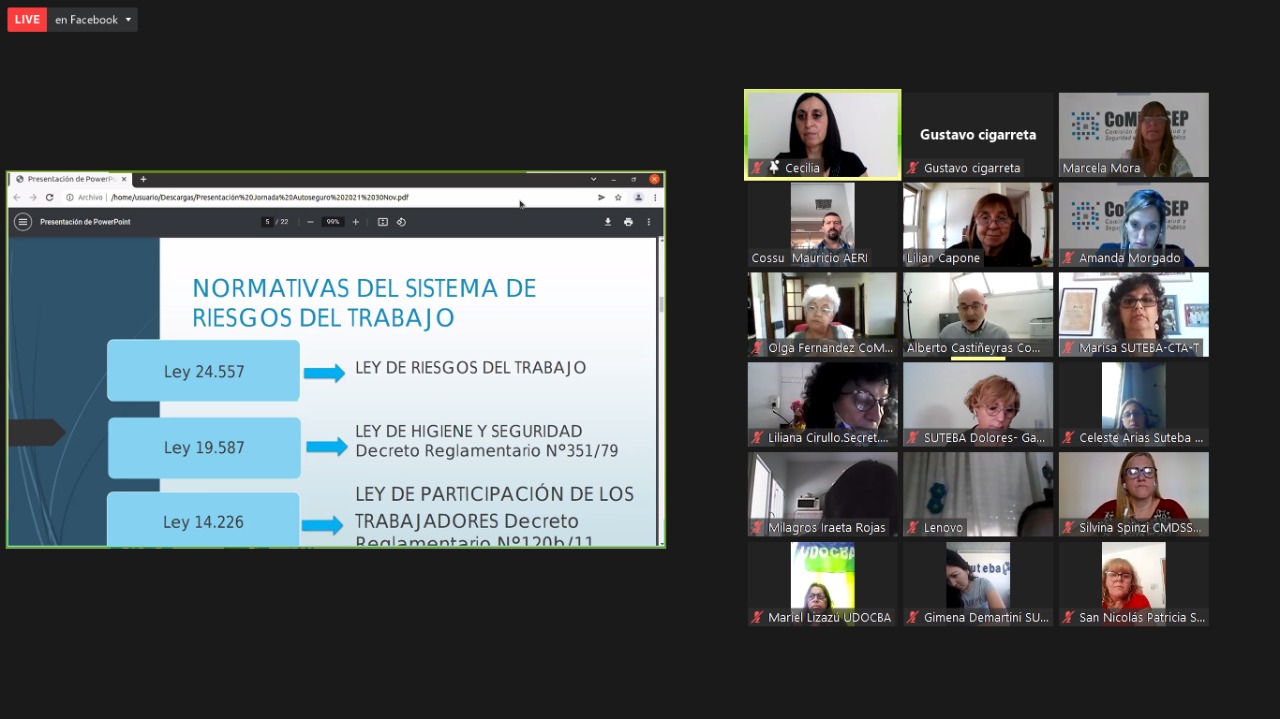1280x719 pixels.
Task: Toggle Cecilia's muted microphone icon
Action: pyautogui.click(x=758, y=168)
